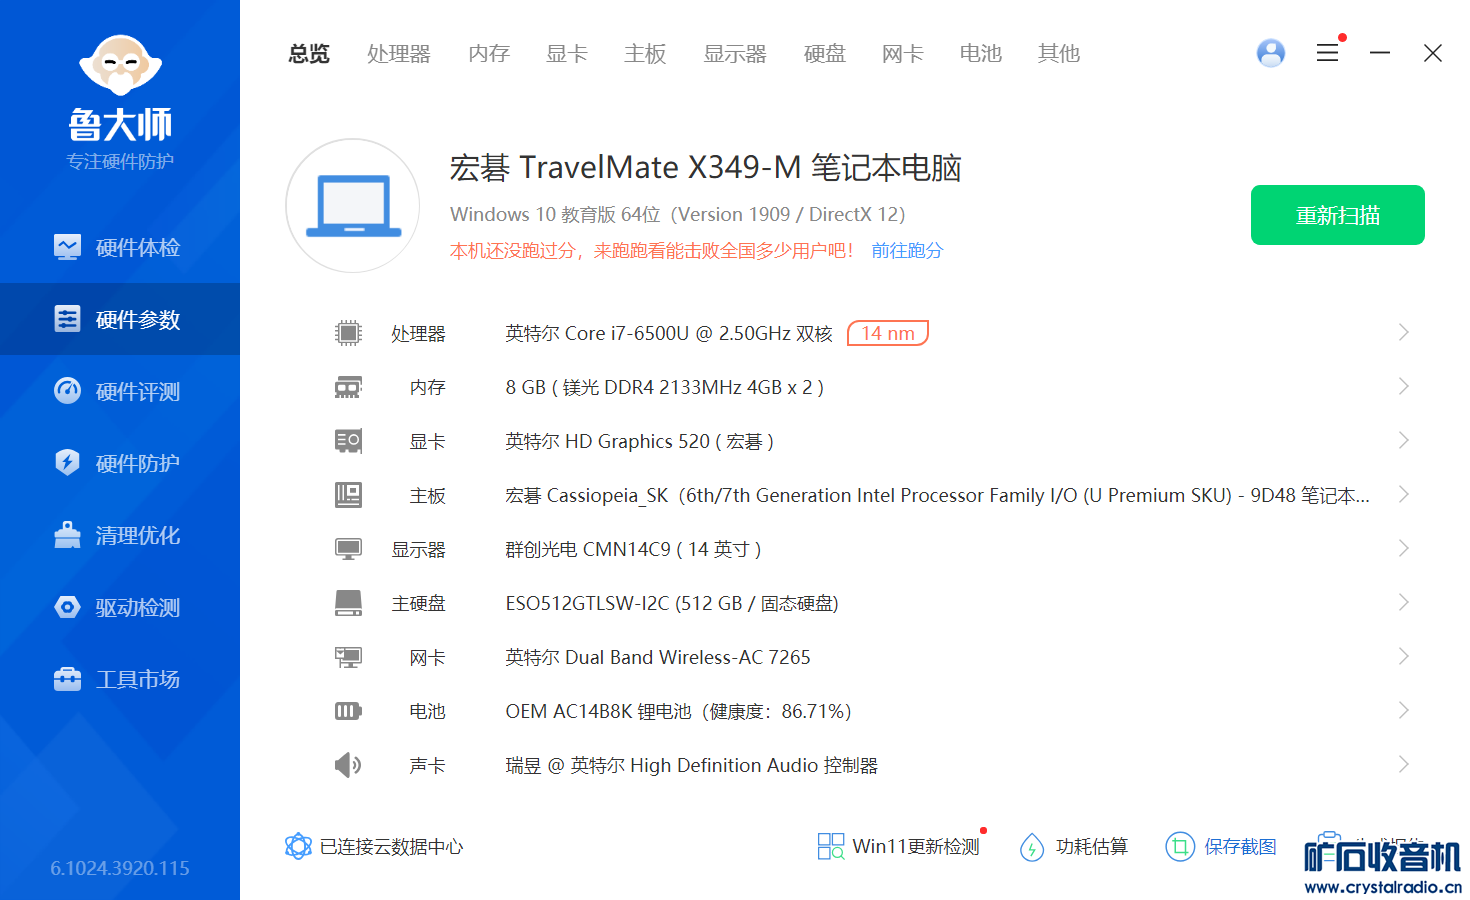Click the 显卡 graphics card icon

coord(348,441)
